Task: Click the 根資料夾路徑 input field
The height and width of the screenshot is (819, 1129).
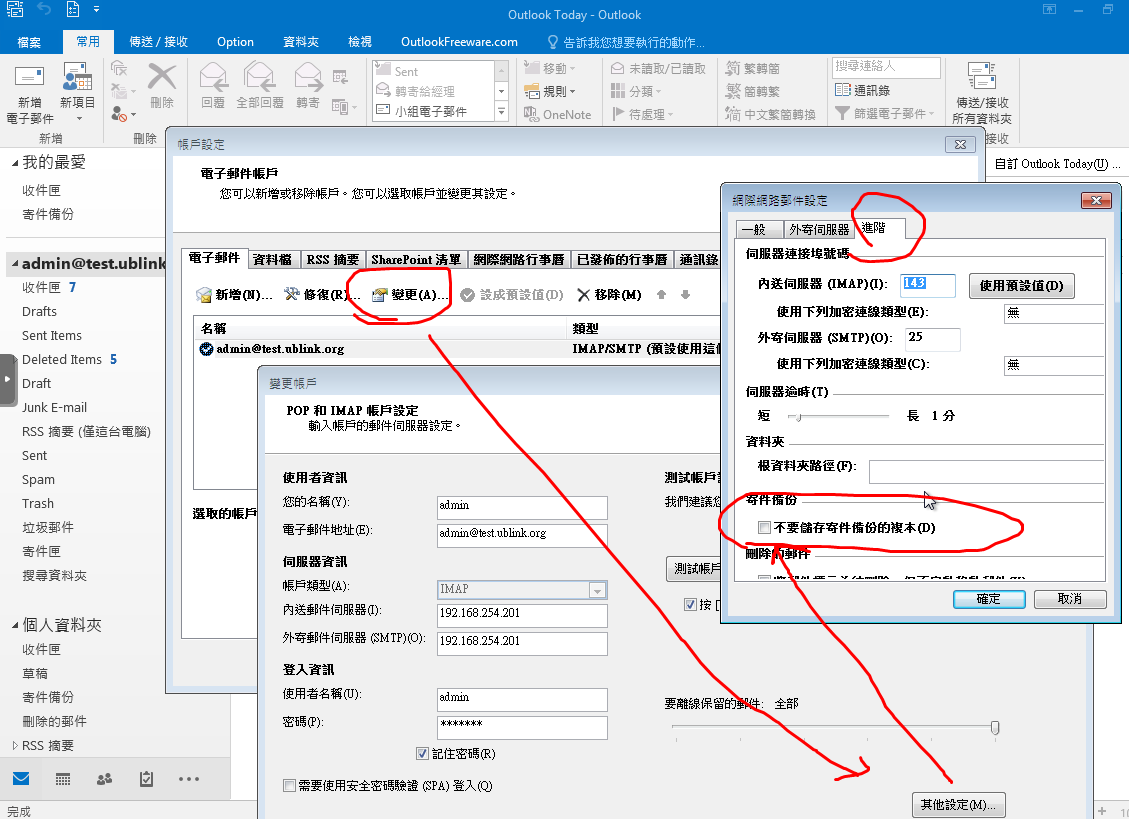Action: [985, 472]
